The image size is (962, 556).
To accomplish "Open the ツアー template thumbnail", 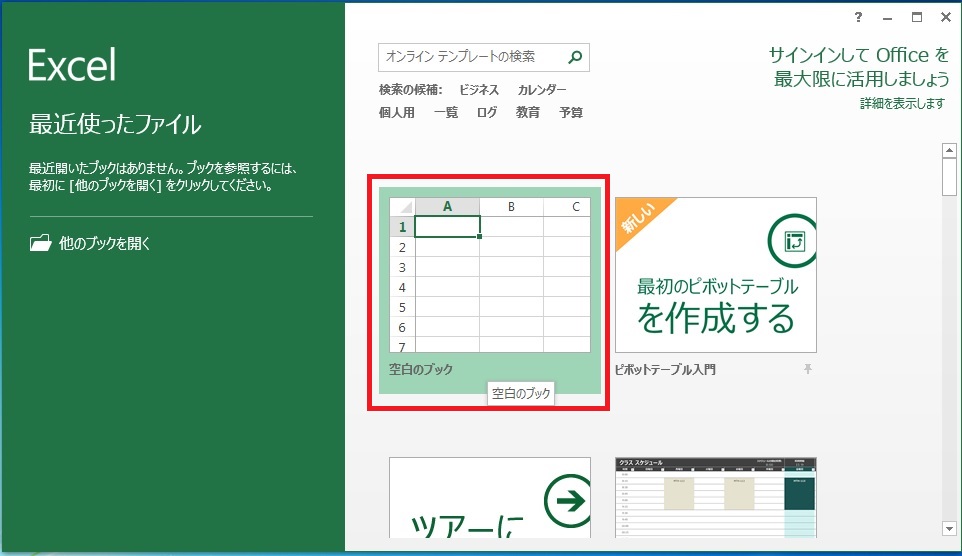I will point(490,498).
